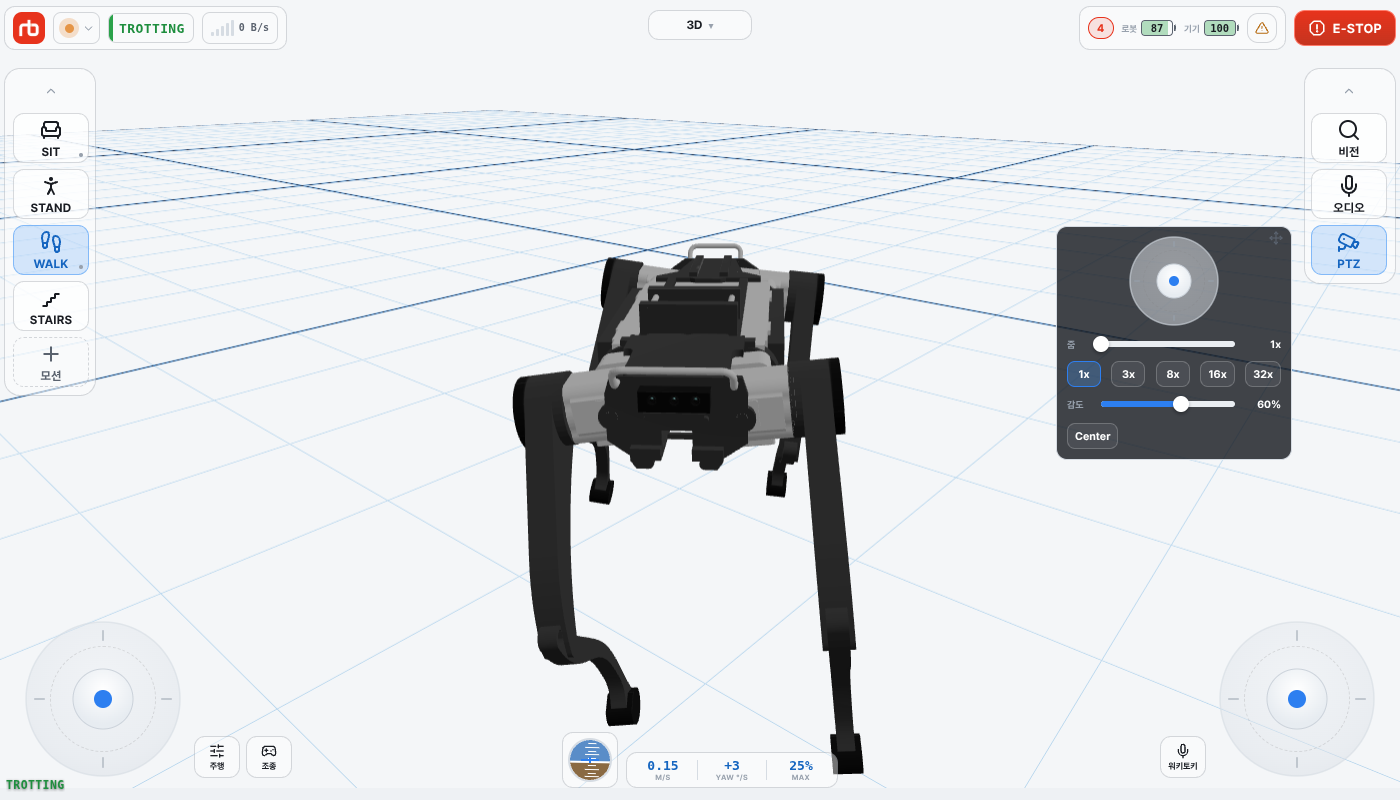Open the 오디오 audio tool
Viewport: 1400px width, 800px height.
click(x=1349, y=194)
